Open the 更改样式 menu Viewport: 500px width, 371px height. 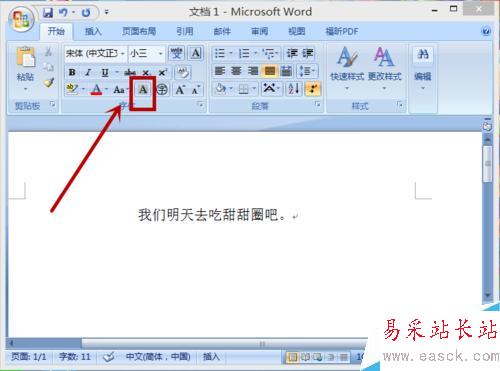click(384, 69)
